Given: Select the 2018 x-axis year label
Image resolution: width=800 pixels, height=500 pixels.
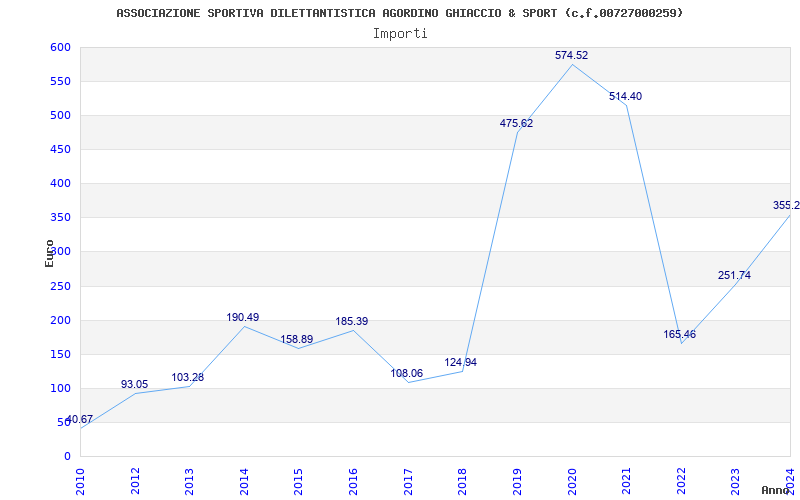Looking at the screenshot, I should click(462, 481).
